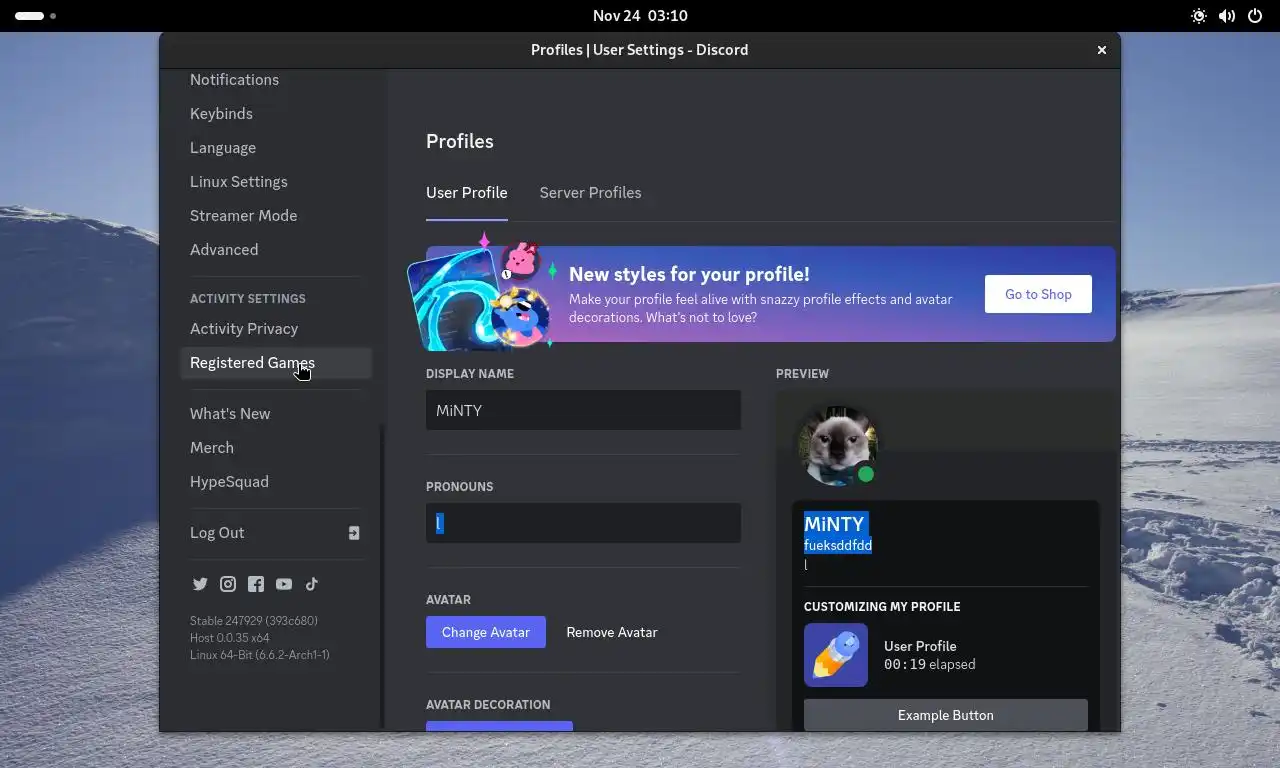Screen dimensions: 1280x768
Task: Click the pencil activity icon in the preview
Action: click(x=836, y=655)
